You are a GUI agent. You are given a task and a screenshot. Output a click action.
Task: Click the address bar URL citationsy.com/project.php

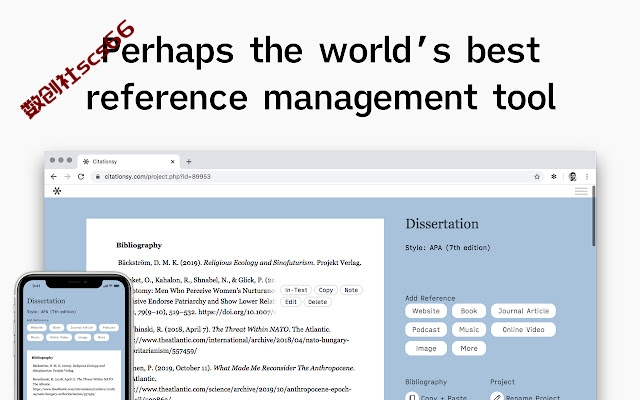tap(158, 177)
